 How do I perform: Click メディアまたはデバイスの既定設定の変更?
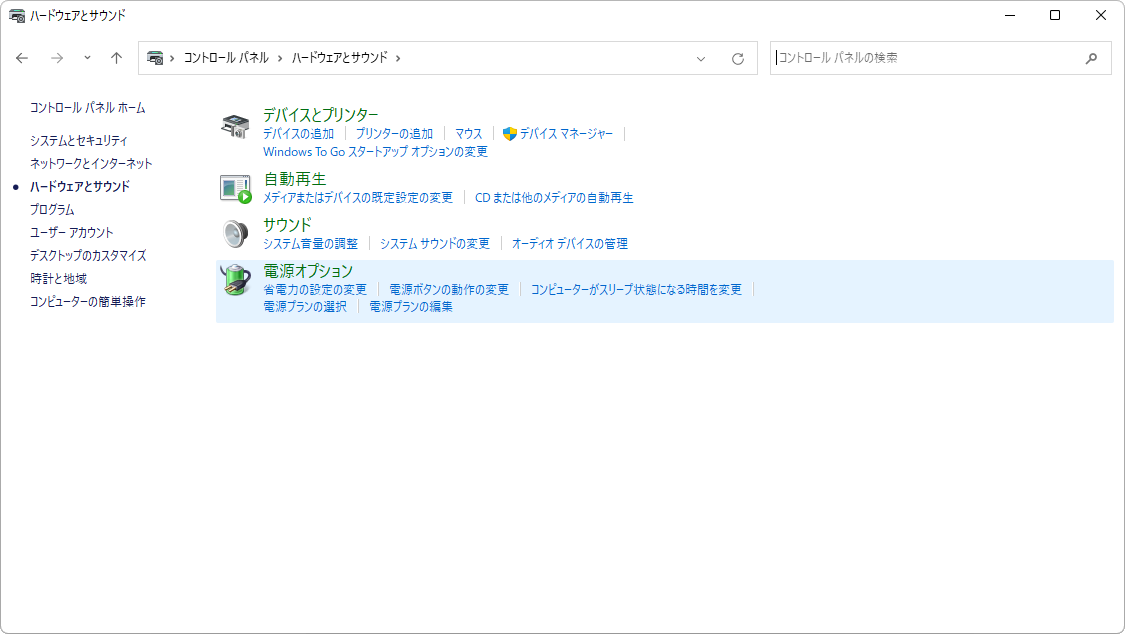[x=358, y=197]
